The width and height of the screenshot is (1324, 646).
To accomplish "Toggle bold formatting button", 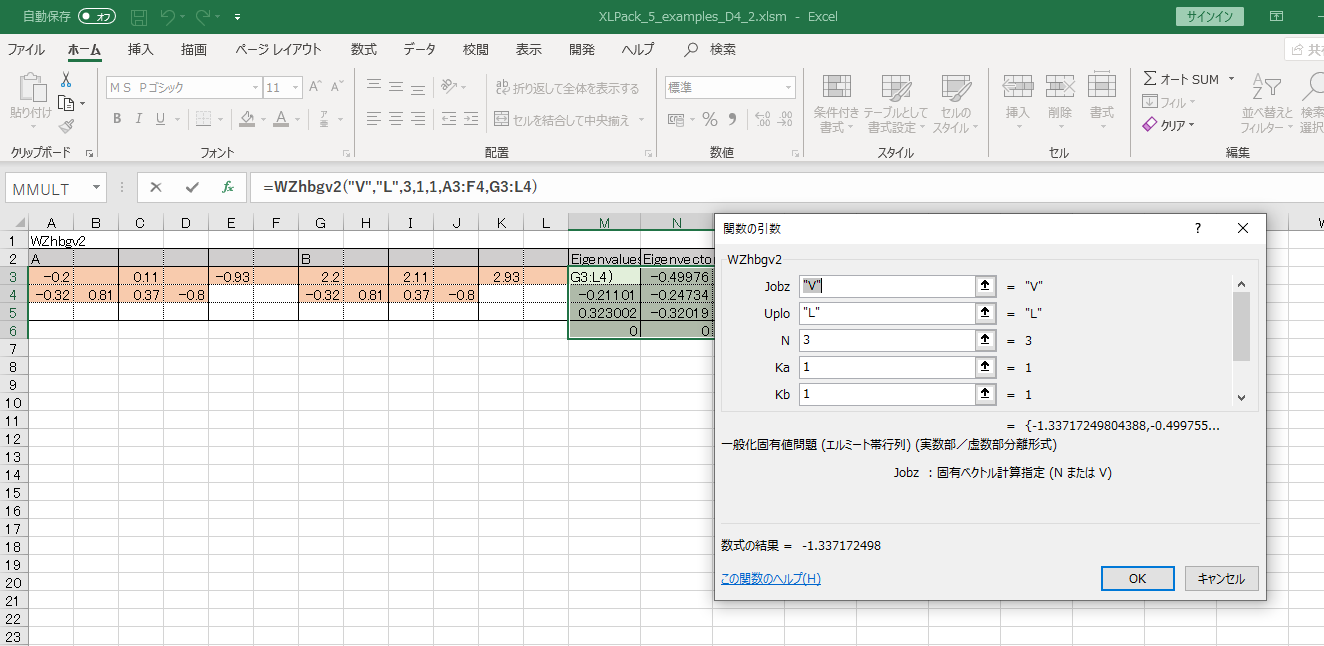I will (x=117, y=119).
